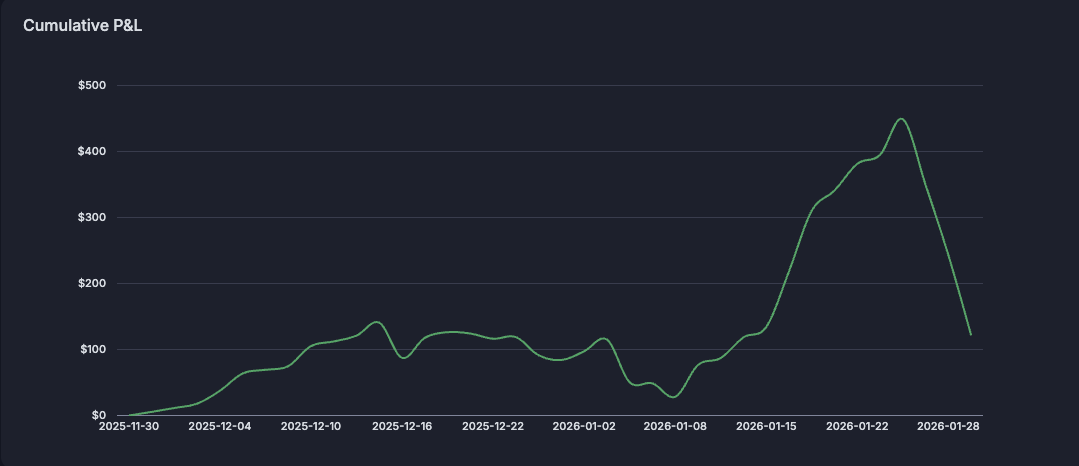Choose the 2026-01-08 date tick label
Viewport: 1079px width, 466px height.
tap(675, 426)
